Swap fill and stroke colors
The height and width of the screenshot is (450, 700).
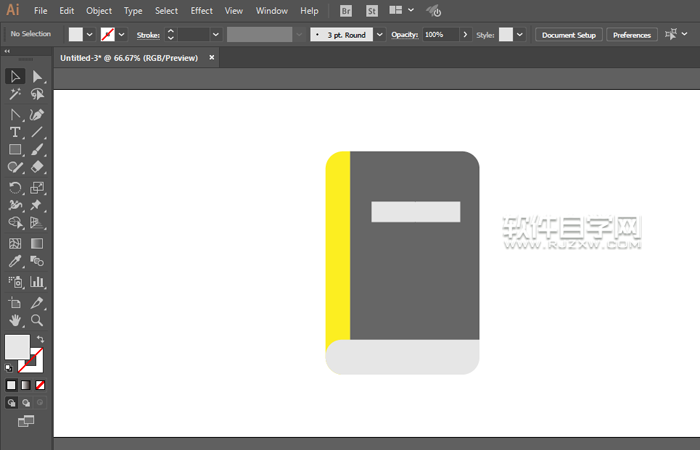coord(41,340)
